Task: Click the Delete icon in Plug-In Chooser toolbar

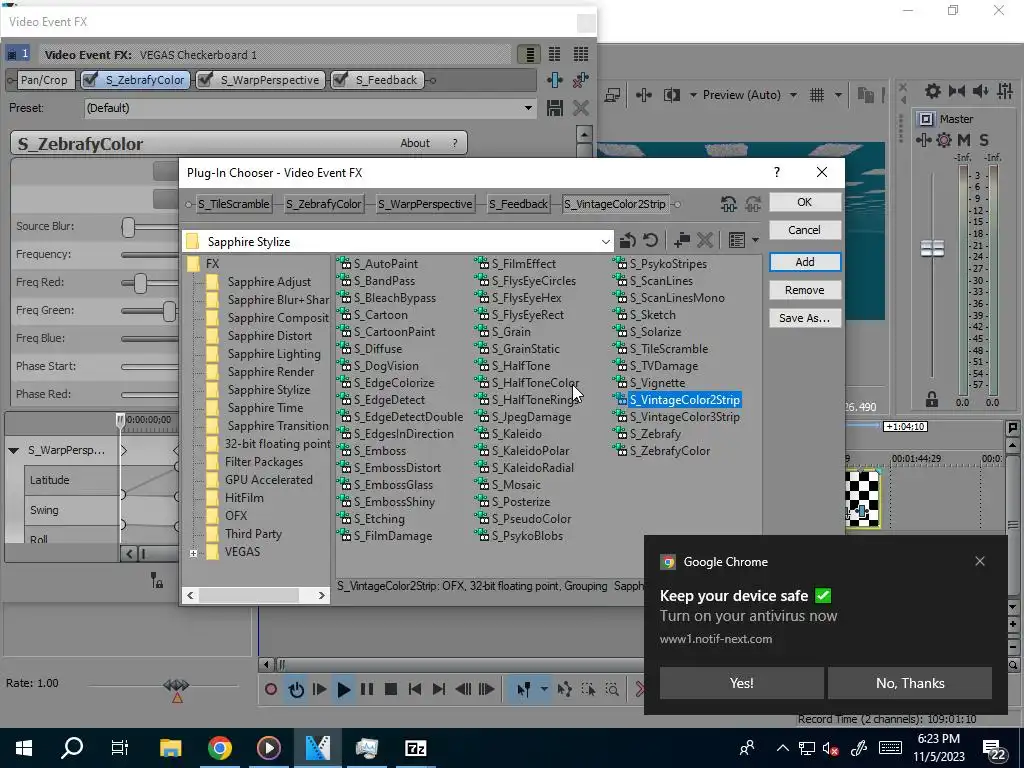Action: [705, 241]
